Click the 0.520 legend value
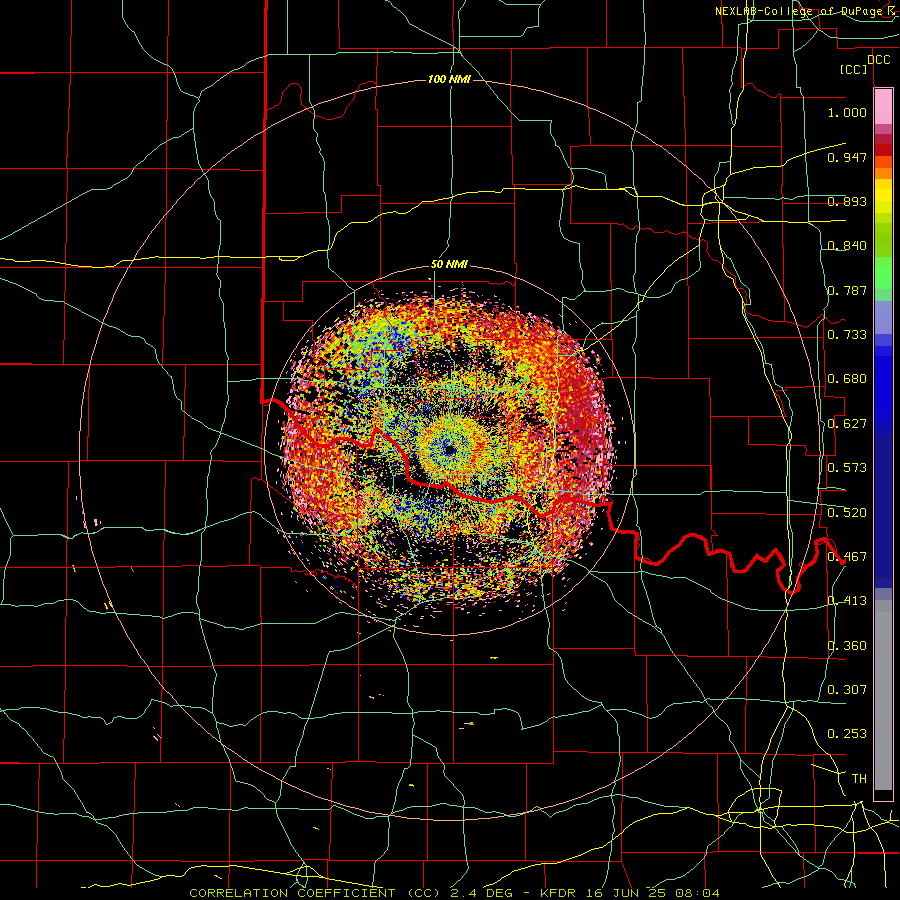 [847, 513]
